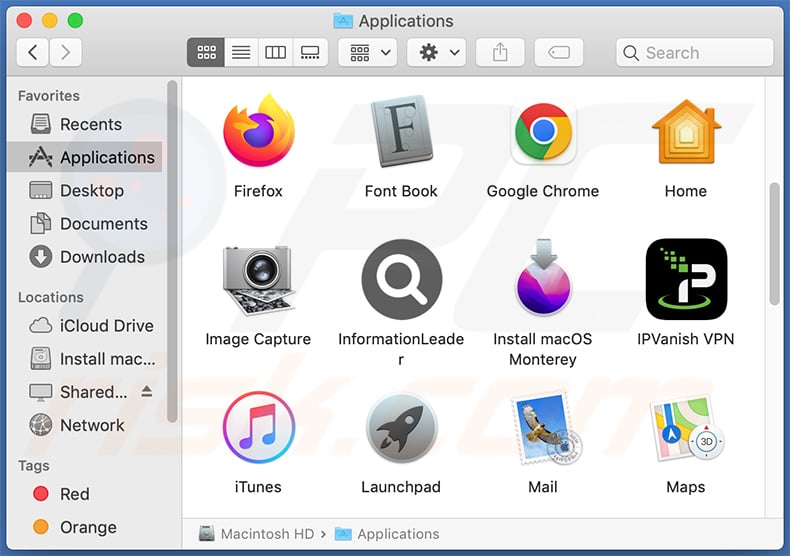Screen dimensions: 790x556
Task: Select the iTunes app icon
Action: point(258,427)
